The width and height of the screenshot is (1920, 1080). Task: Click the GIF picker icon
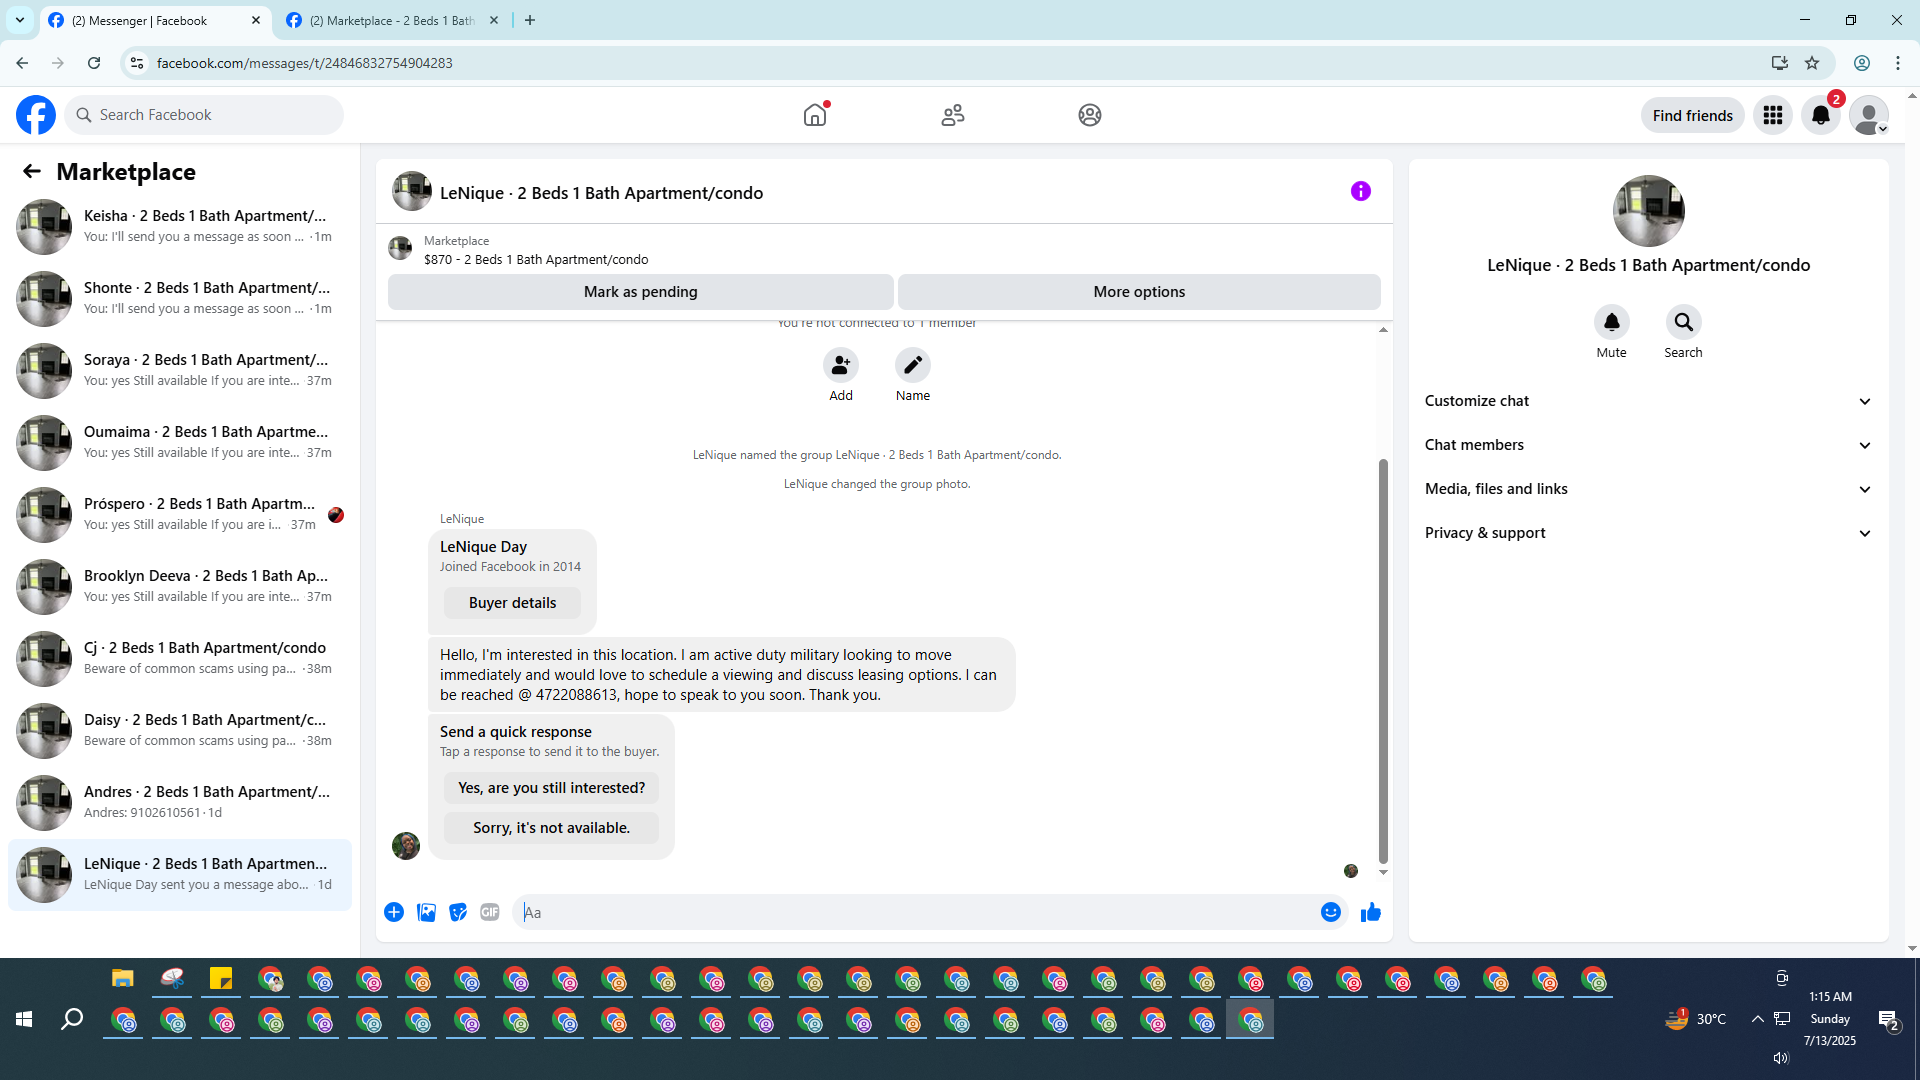489,912
